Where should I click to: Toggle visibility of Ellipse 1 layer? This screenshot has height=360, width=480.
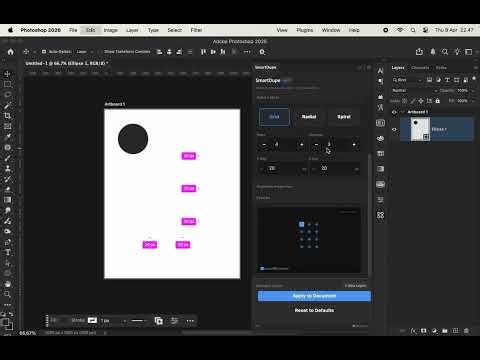[x=394, y=129]
